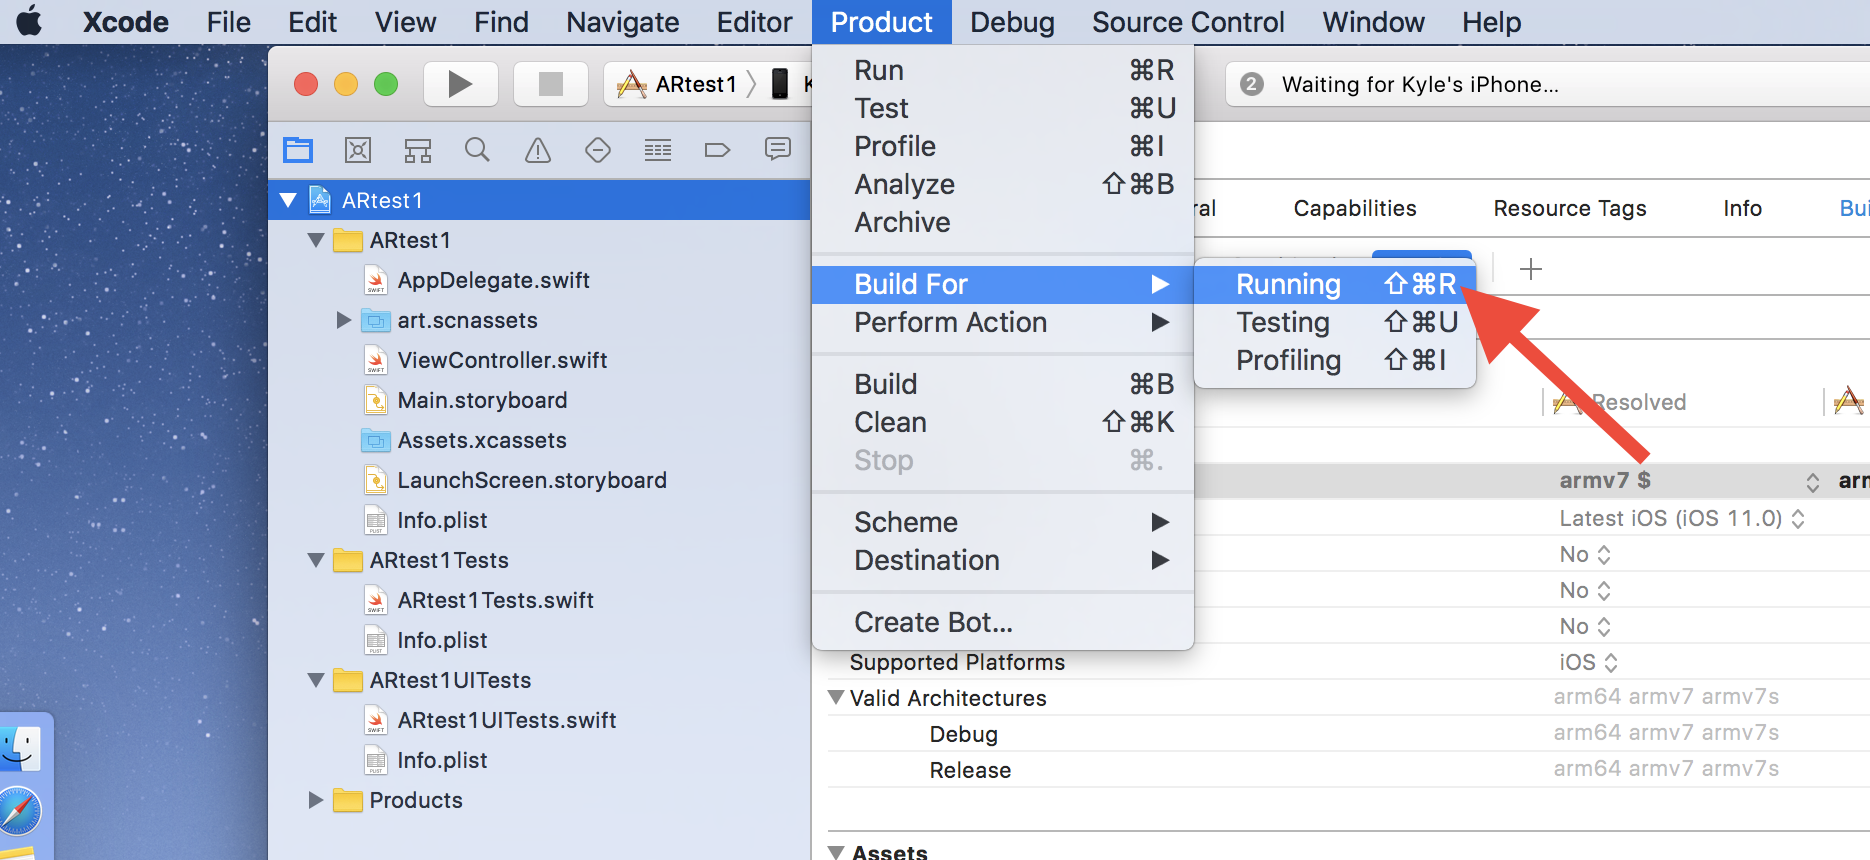Choose Build For Running submenu item
Screen dimensions: 1870x860
(x=1335, y=284)
